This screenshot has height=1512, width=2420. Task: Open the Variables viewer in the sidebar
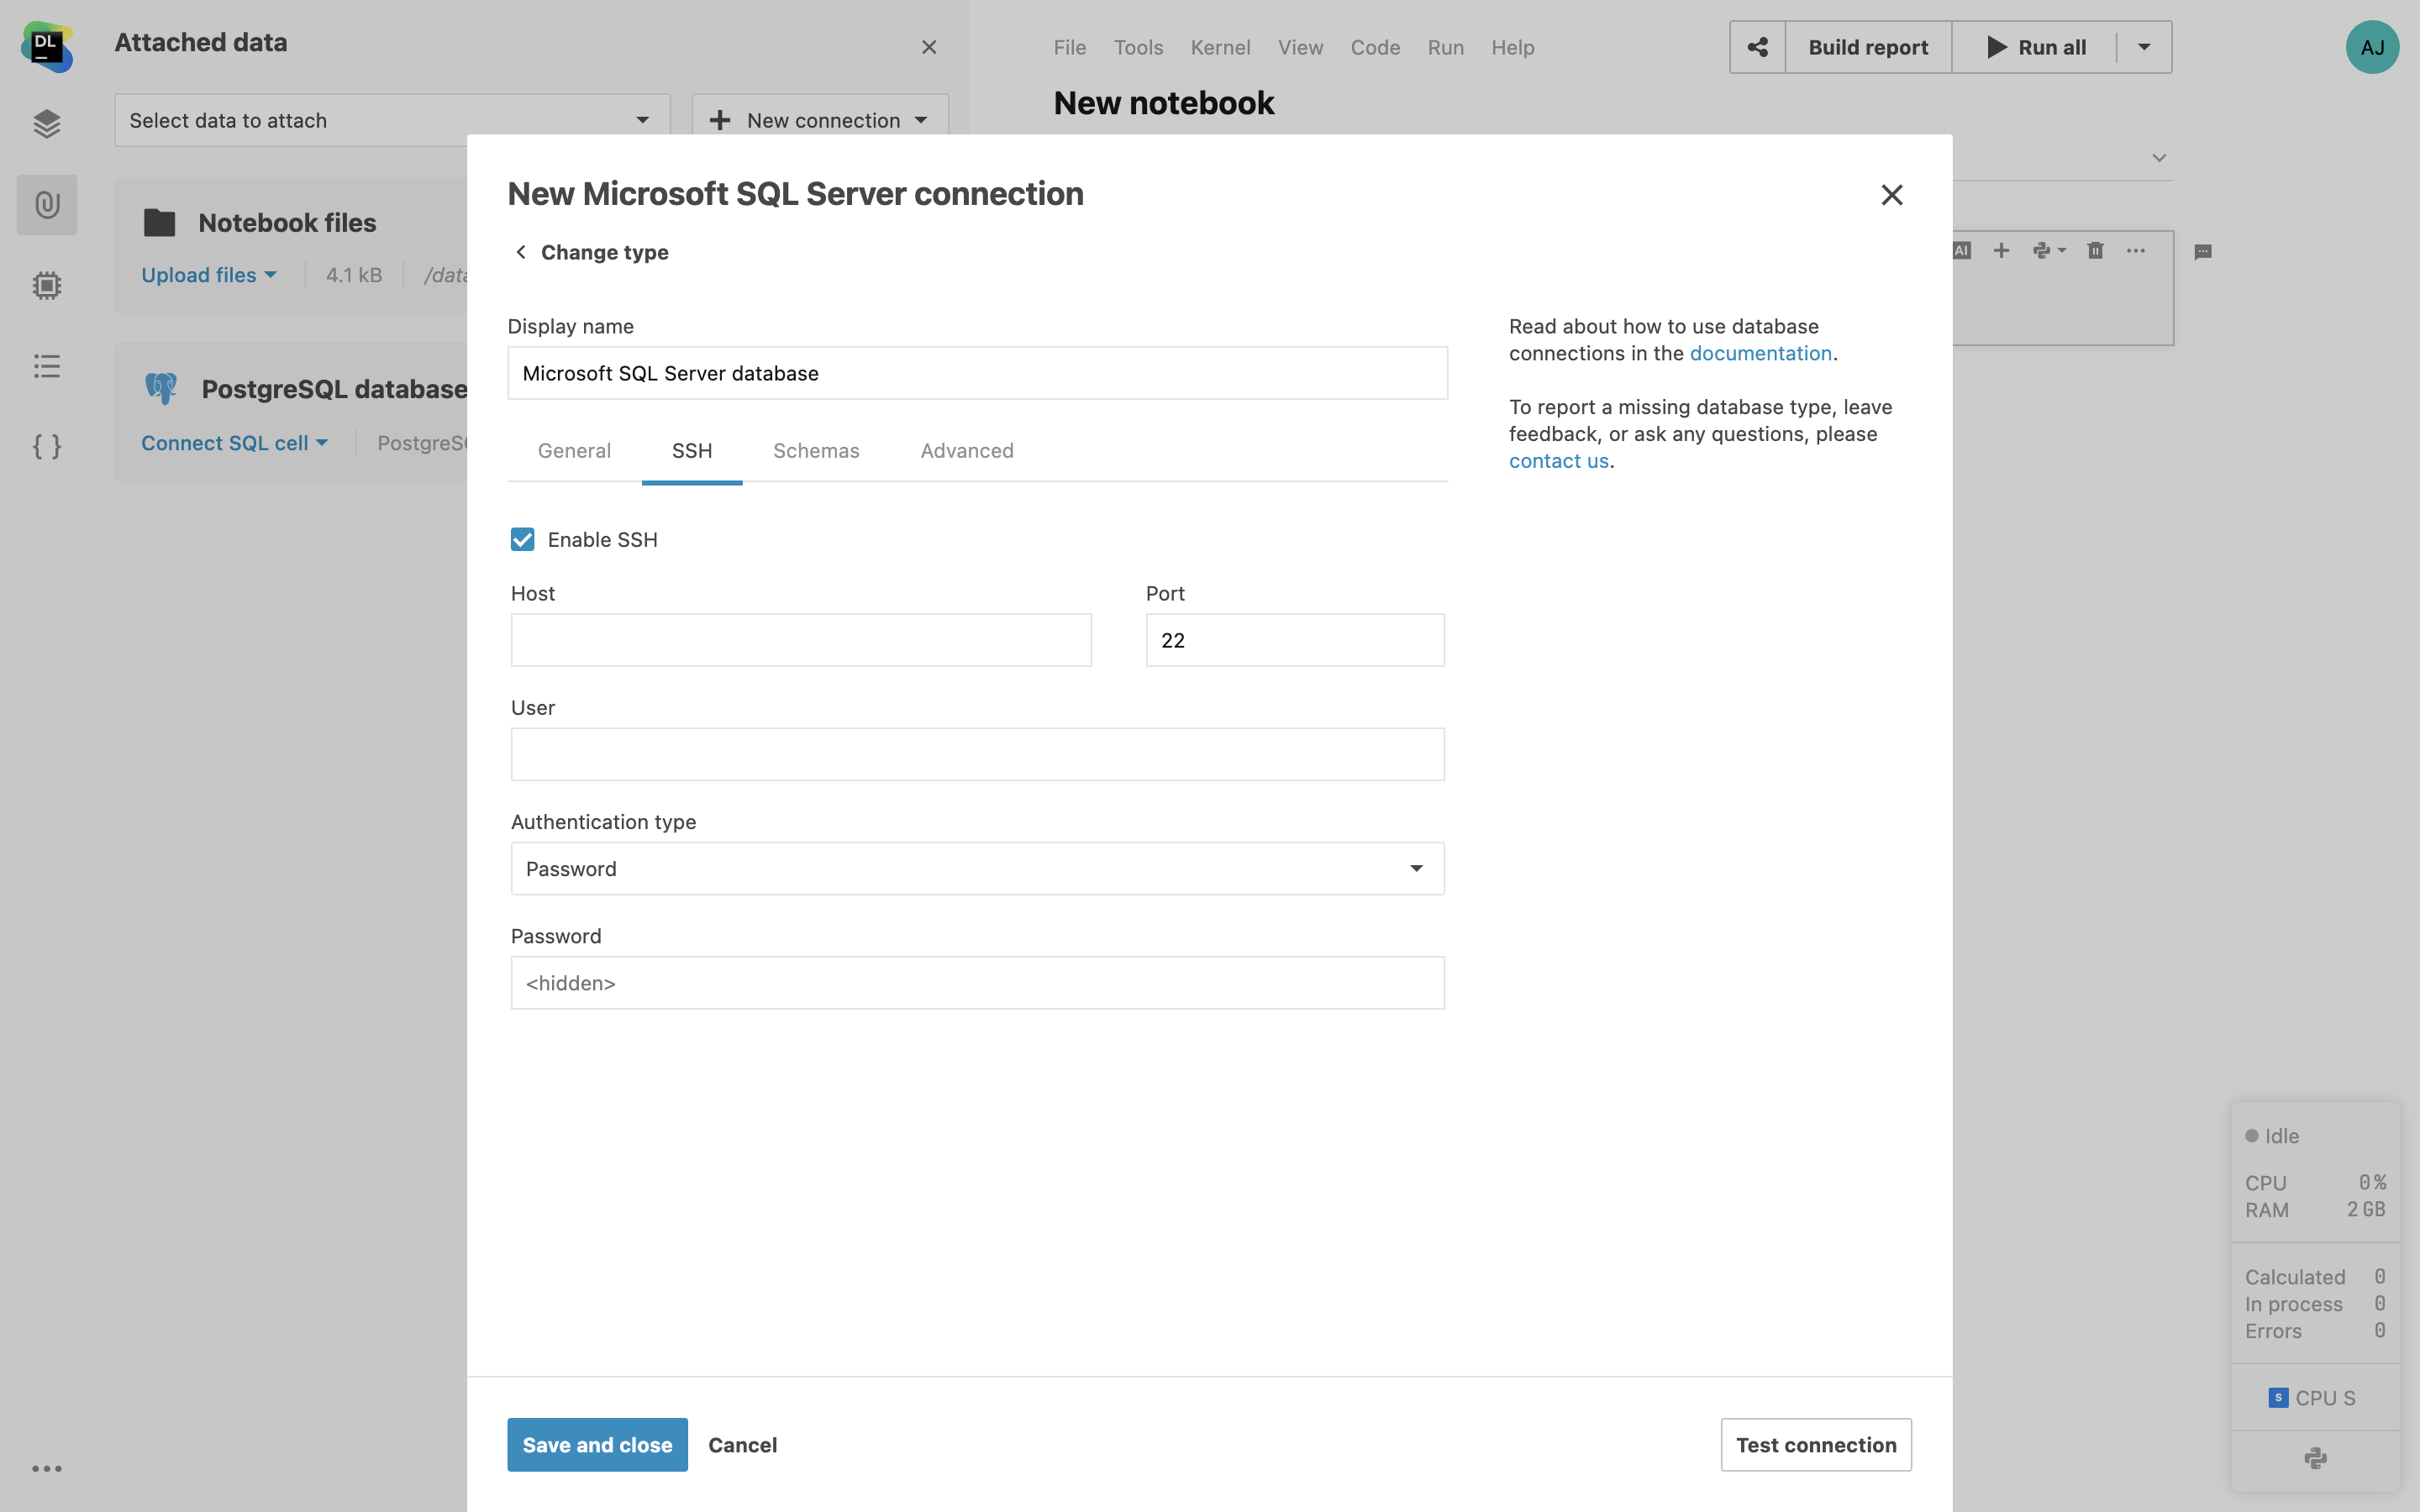(47, 447)
